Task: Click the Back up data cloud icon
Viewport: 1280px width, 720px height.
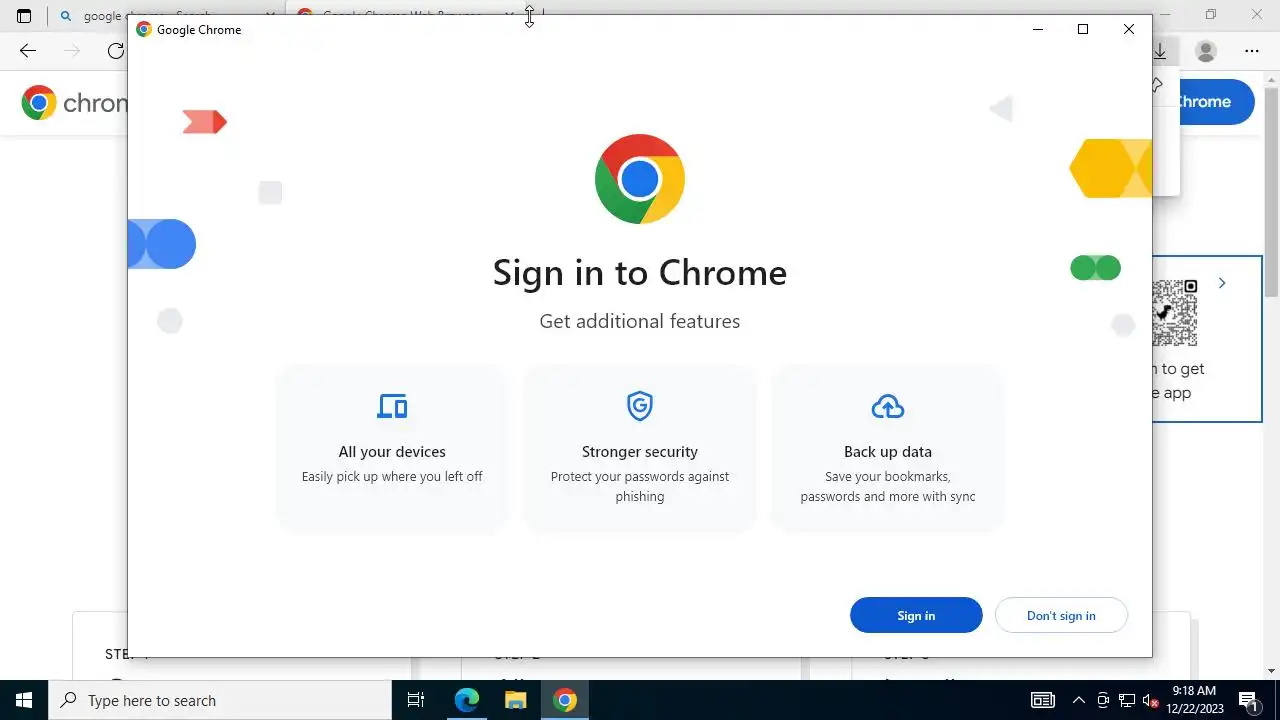Action: pyautogui.click(x=888, y=406)
